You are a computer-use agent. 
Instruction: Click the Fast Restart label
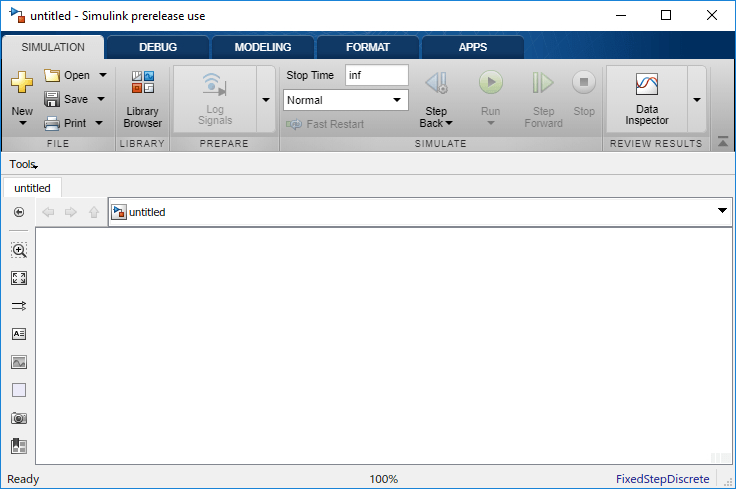335,124
